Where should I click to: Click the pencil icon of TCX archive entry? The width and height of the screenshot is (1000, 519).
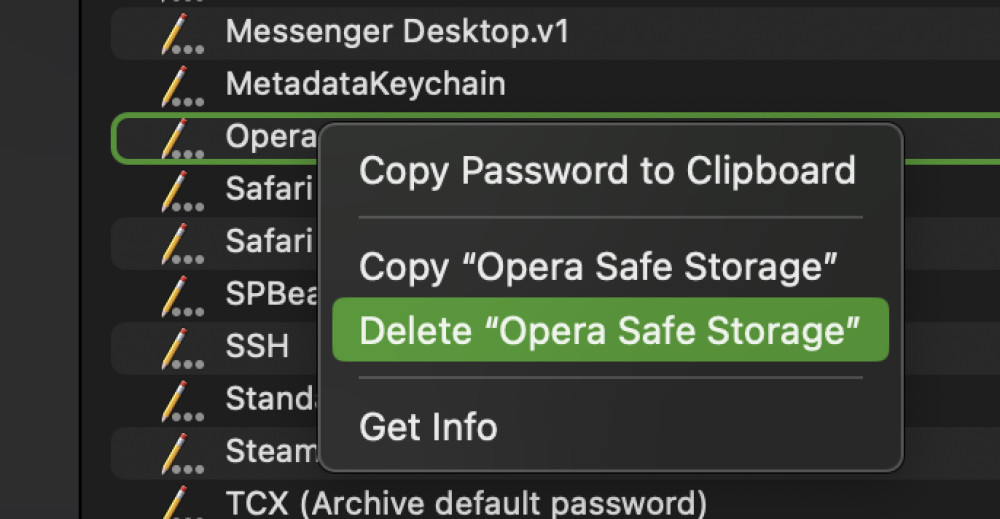[x=182, y=502]
